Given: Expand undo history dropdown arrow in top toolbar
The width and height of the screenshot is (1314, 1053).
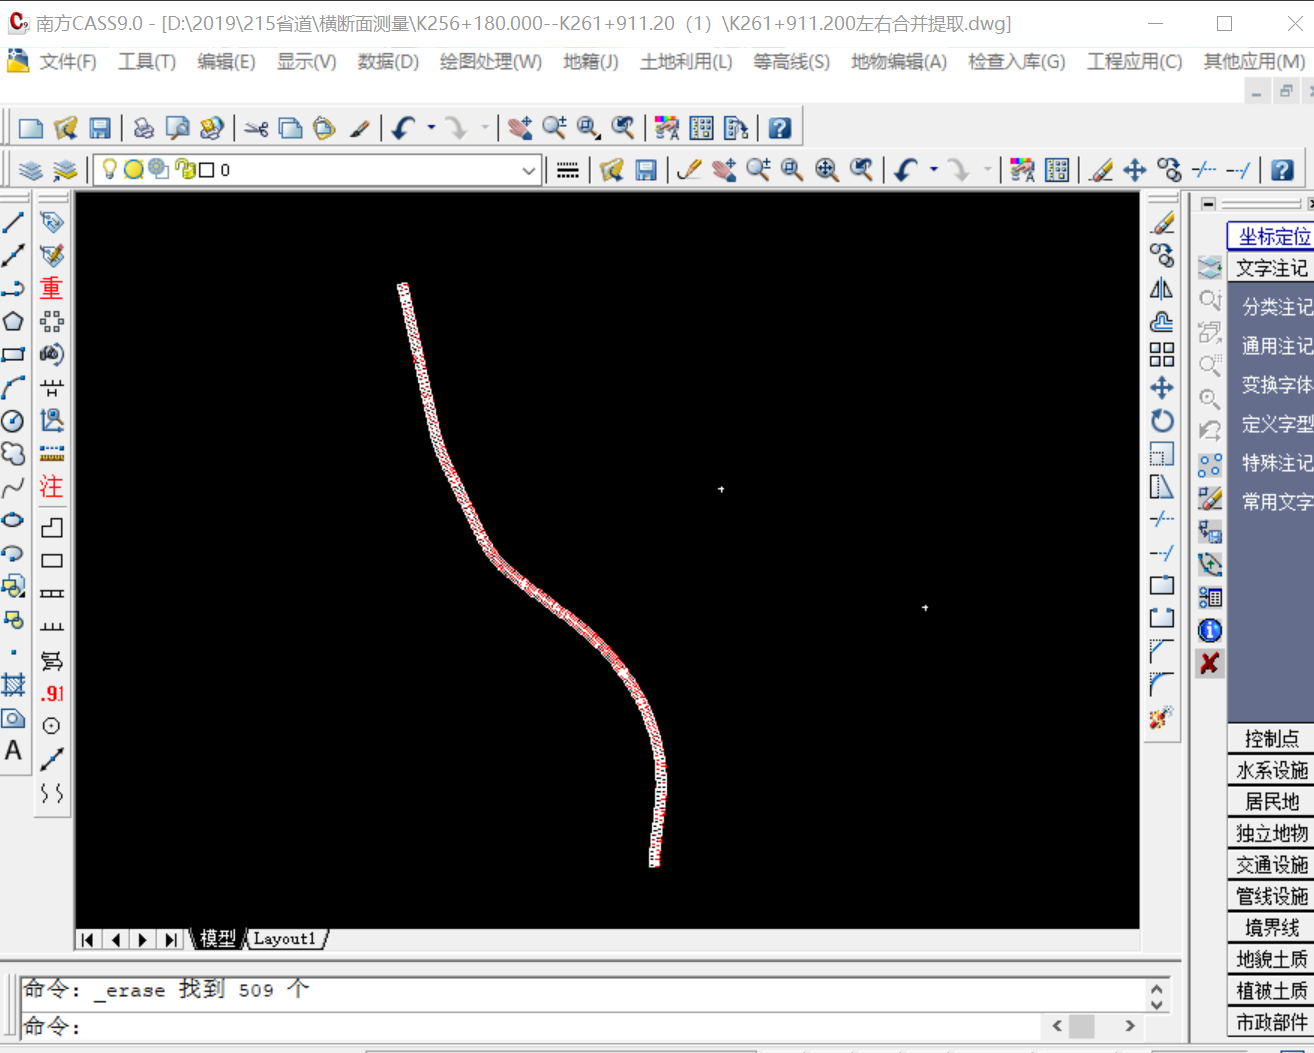Looking at the screenshot, I should pyautogui.click(x=431, y=128).
